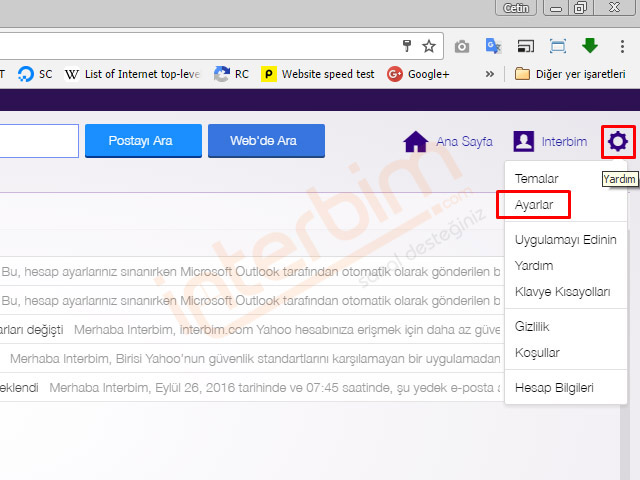
Task: Open Gizlilik menu entry
Action: 566,327
